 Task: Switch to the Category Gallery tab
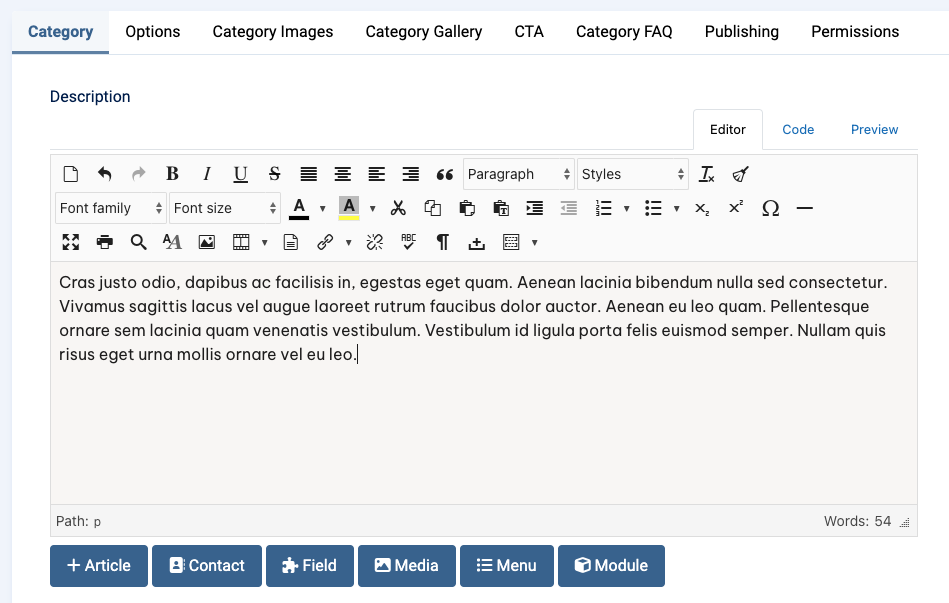(x=423, y=32)
